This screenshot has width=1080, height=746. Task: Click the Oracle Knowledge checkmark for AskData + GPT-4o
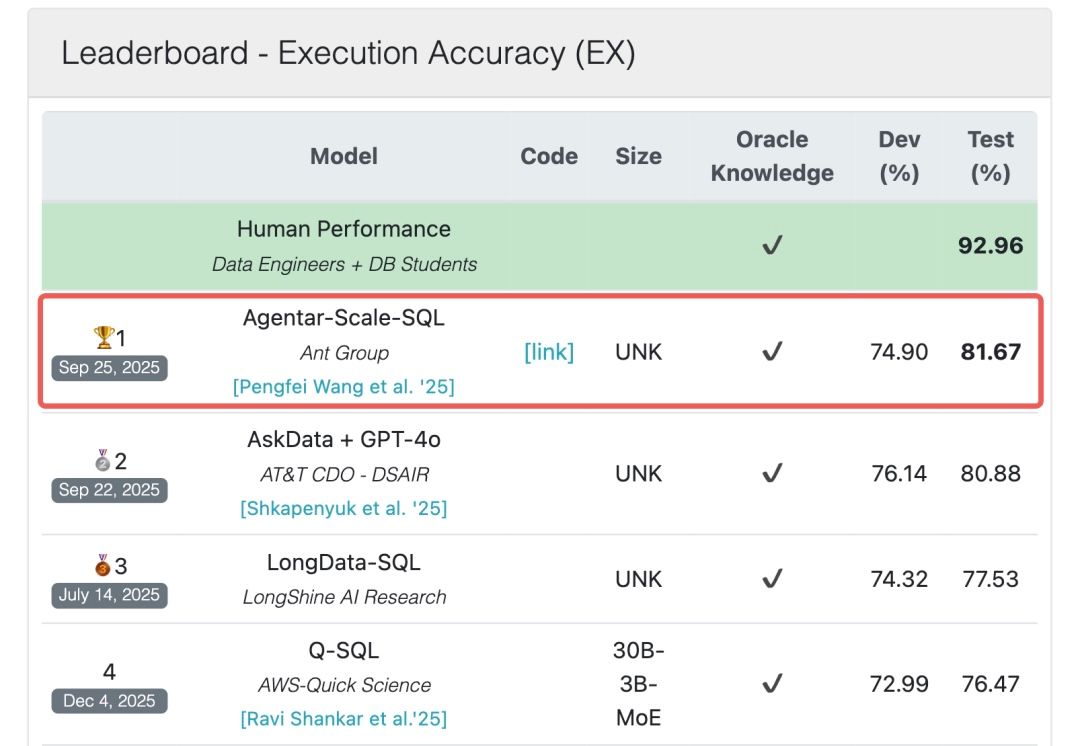[771, 473]
